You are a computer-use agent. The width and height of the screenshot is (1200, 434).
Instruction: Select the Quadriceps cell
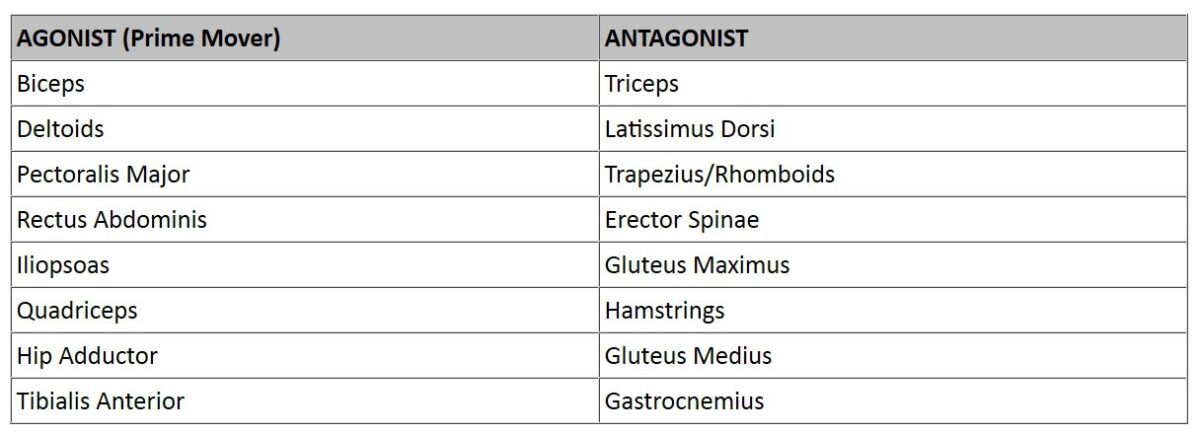pos(77,311)
